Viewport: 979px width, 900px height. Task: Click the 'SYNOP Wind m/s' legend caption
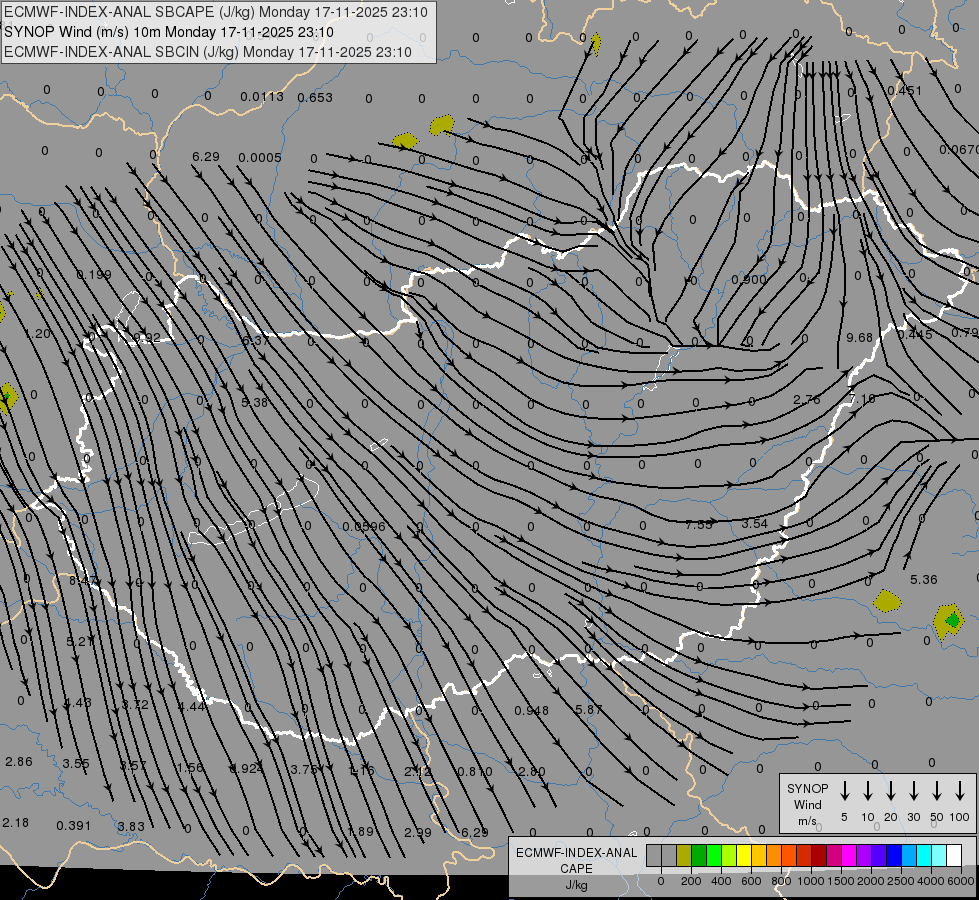pyautogui.click(x=807, y=805)
